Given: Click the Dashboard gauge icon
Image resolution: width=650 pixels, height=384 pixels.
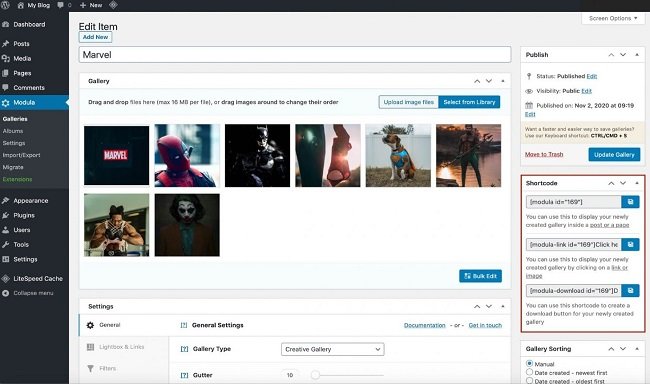Looking at the screenshot, I should 5,24.
